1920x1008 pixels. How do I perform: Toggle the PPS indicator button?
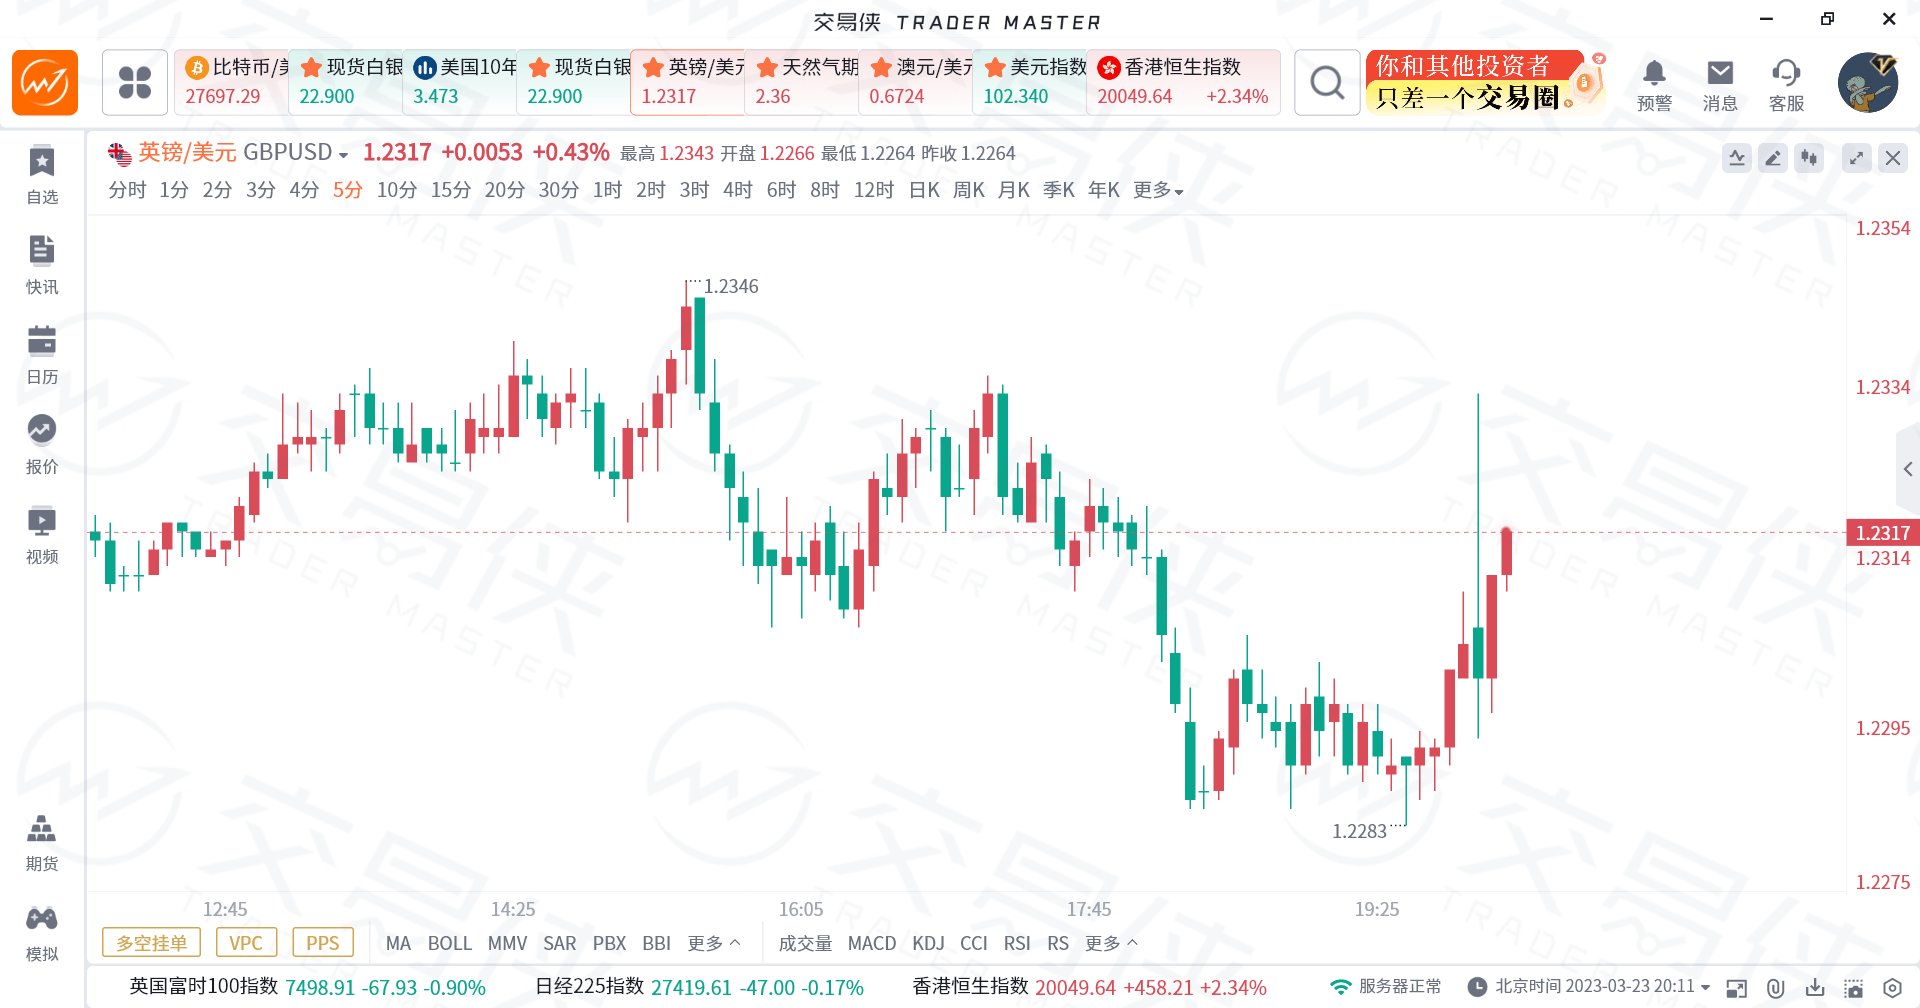point(323,943)
